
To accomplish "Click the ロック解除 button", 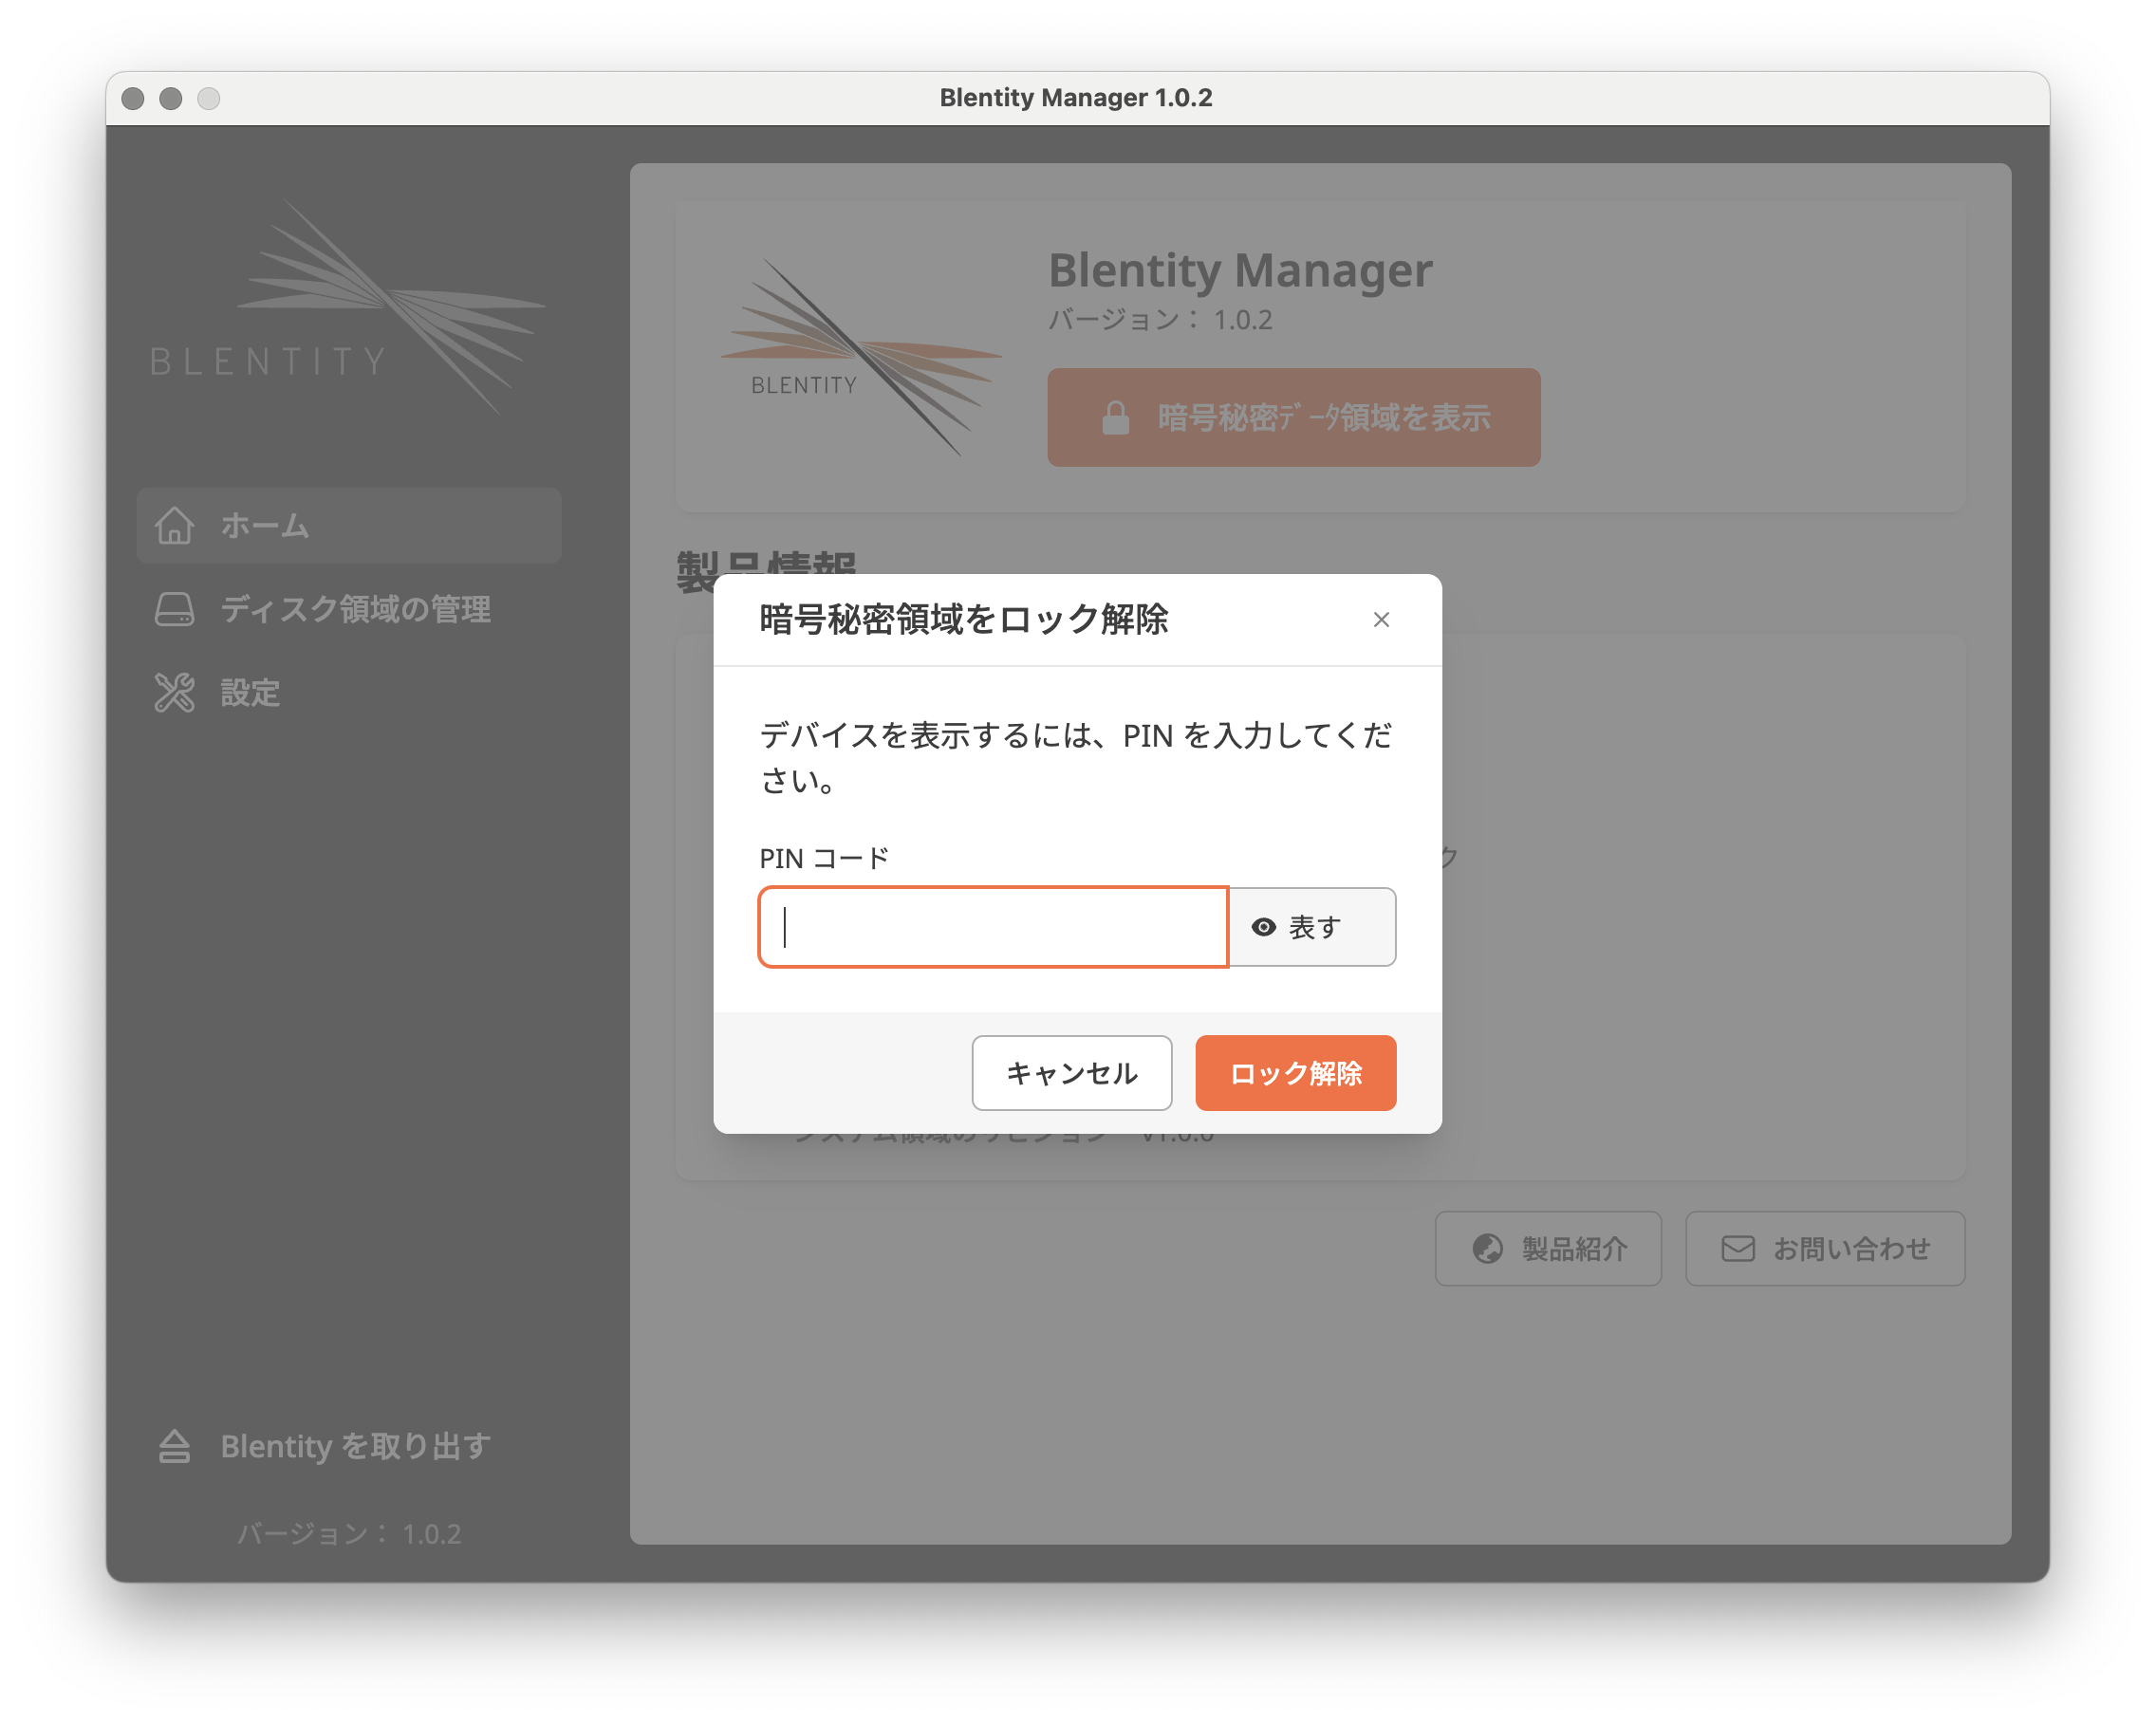I will pos(1295,1073).
